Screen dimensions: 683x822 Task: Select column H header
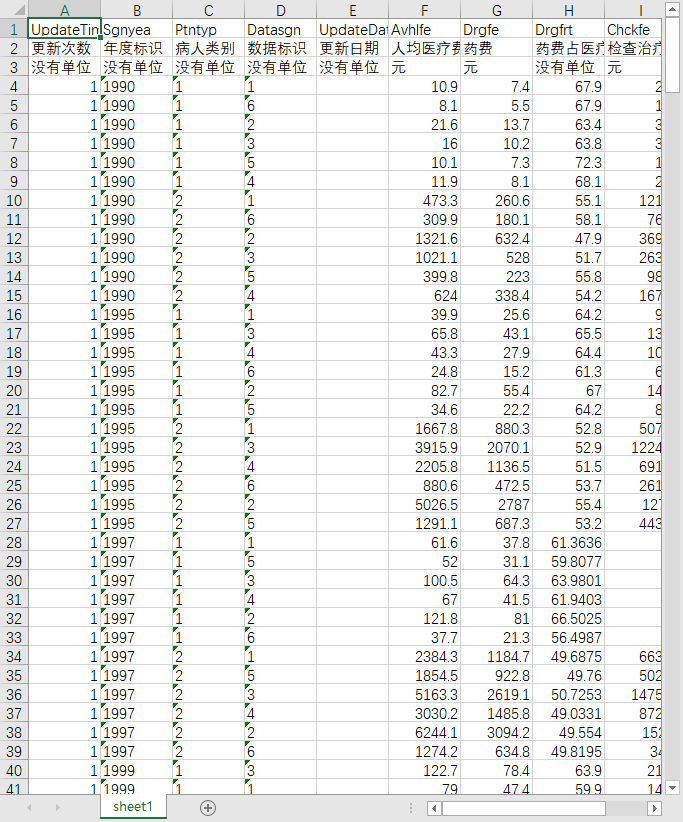pos(569,10)
